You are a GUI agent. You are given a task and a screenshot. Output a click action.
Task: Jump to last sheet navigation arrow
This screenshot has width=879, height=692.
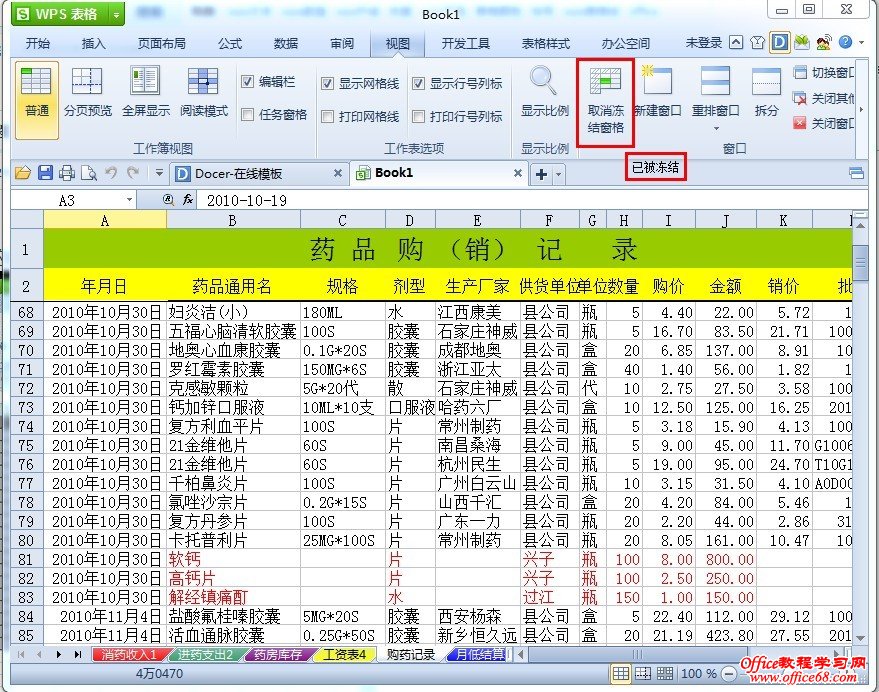pos(77,654)
